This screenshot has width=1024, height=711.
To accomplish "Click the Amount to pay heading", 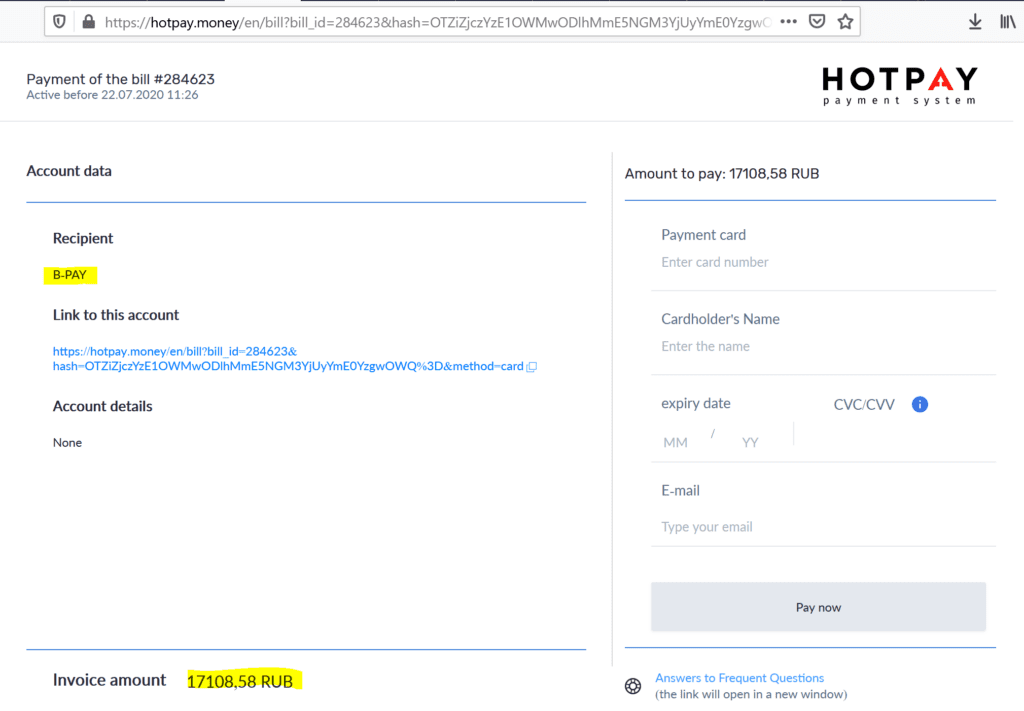I will tap(722, 174).
